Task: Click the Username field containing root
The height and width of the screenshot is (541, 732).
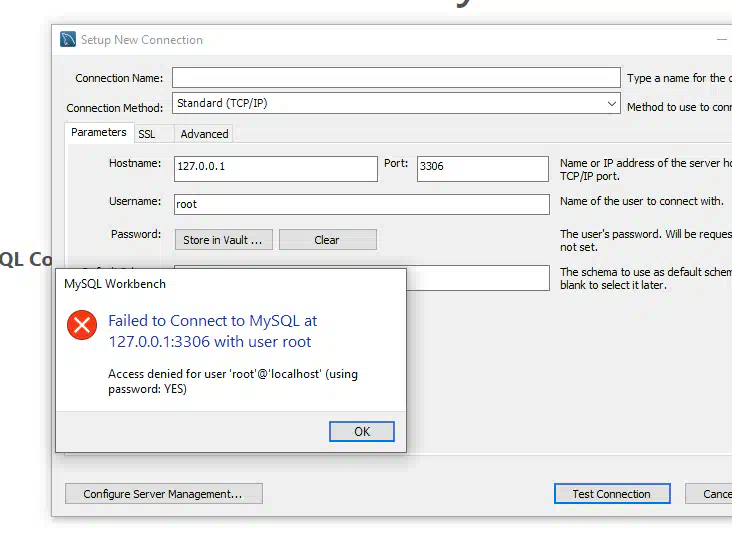Action: click(361, 204)
